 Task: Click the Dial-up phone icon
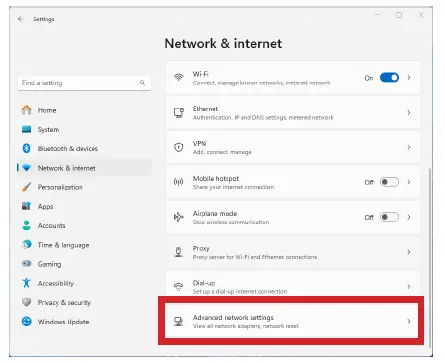pos(179,286)
